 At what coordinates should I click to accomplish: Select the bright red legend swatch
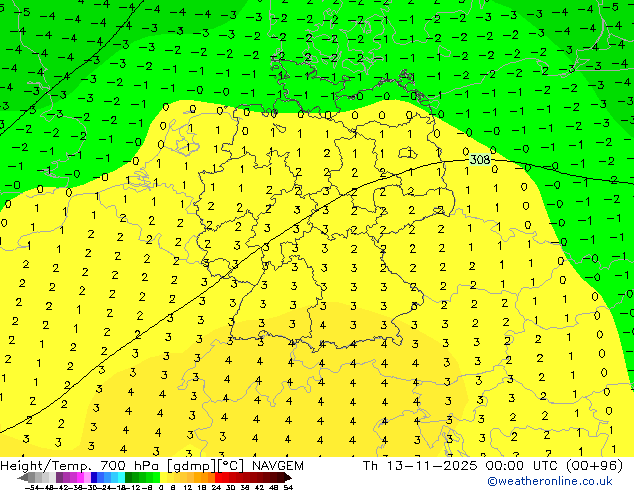click(x=218, y=477)
